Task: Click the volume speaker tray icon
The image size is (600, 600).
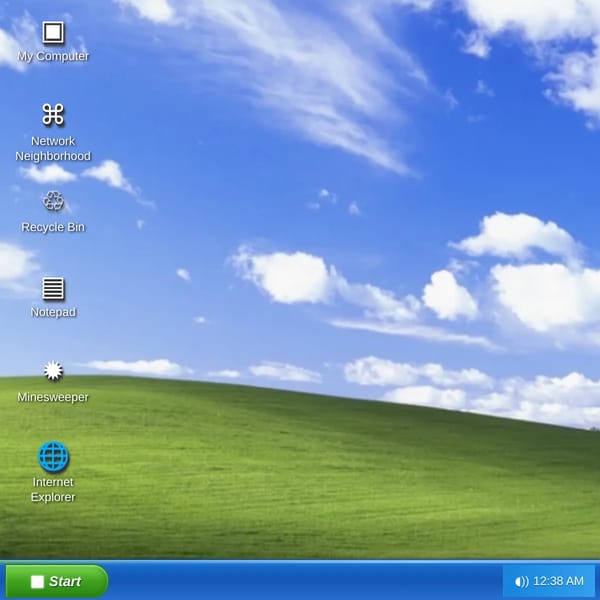Action: click(x=521, y=582)
